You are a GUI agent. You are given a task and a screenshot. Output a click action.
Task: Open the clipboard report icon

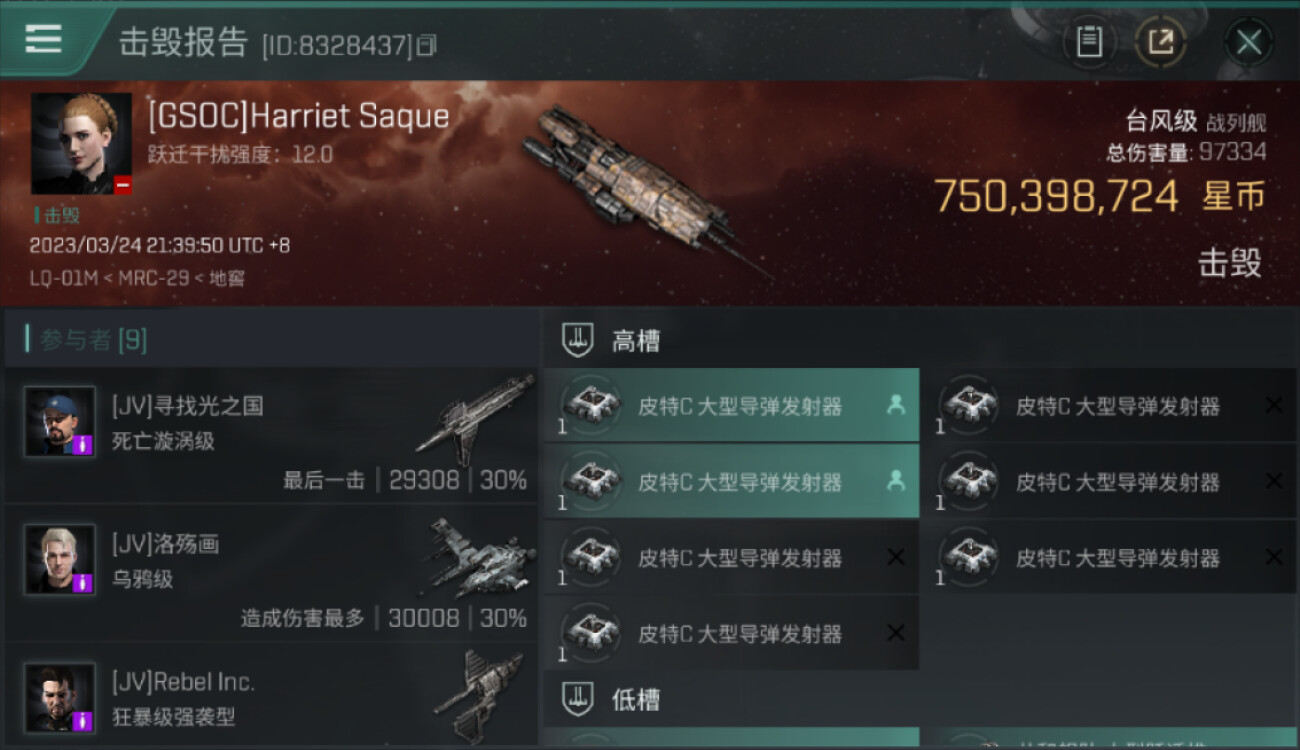1089,42
